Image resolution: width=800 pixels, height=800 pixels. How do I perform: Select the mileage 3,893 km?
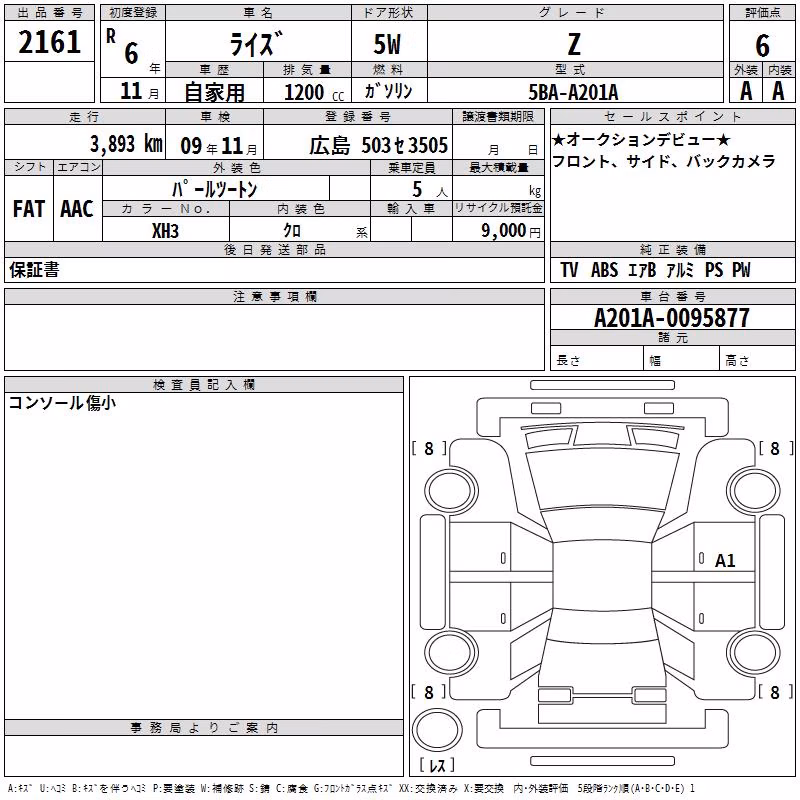tap(126, 144)
